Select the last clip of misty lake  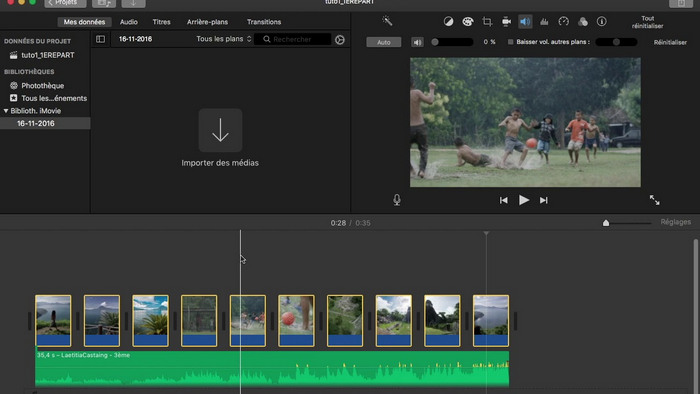tap(491, 320)
